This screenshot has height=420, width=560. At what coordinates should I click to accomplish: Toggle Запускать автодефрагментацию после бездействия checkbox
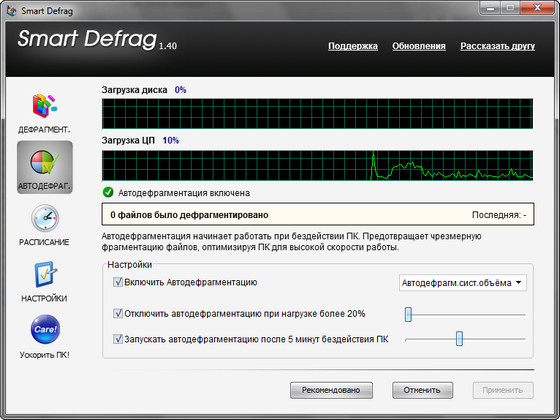click(x=118, y=339)
